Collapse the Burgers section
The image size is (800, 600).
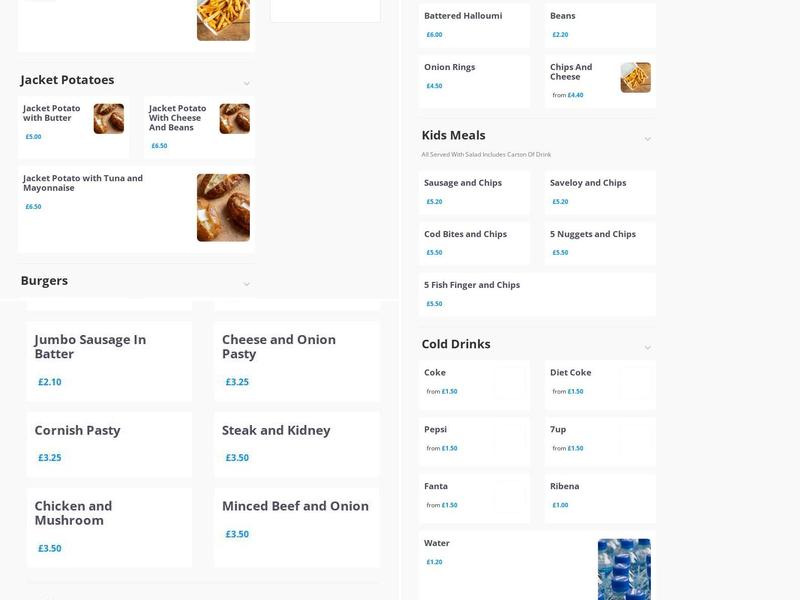coord(245,283)
